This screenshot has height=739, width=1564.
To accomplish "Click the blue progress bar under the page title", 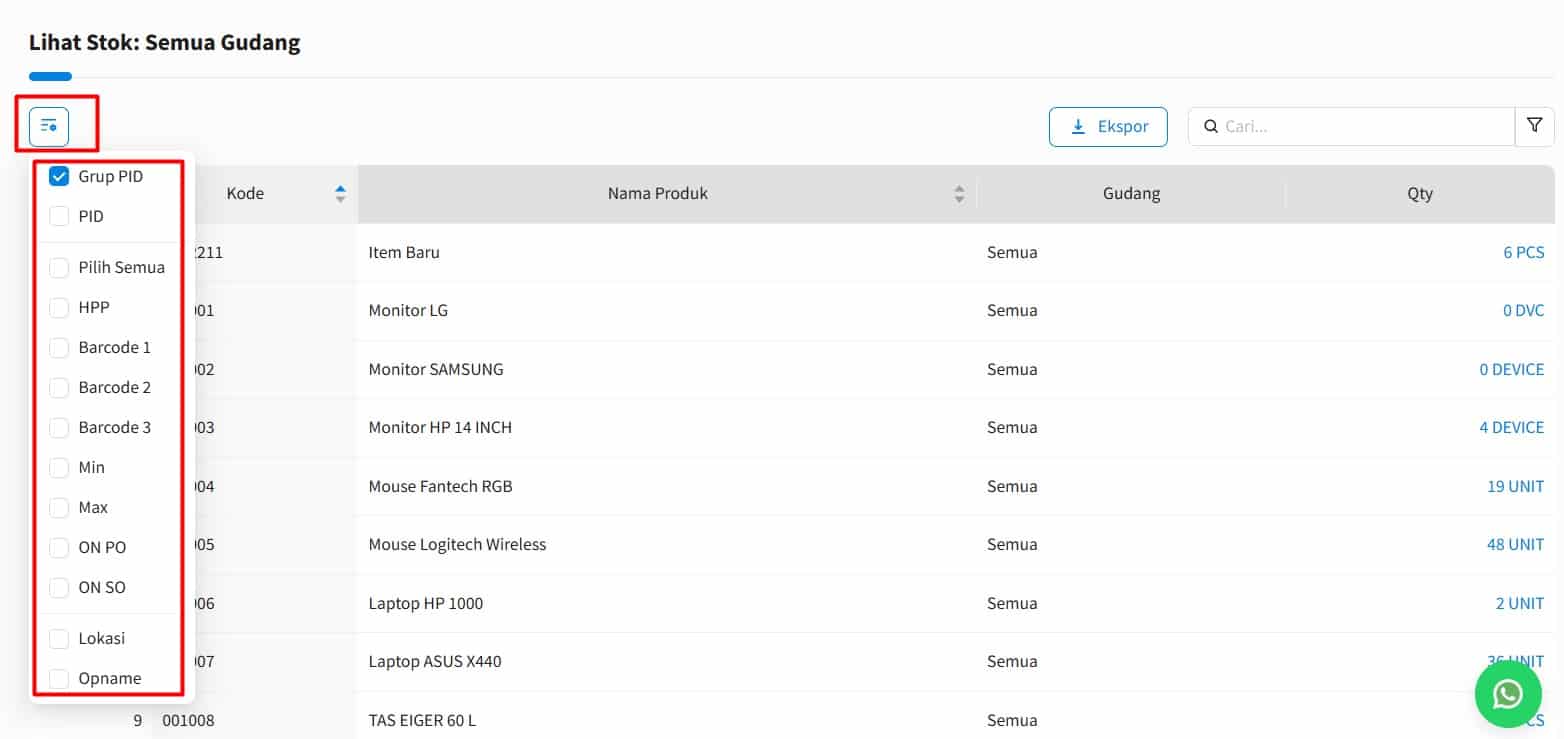I will [x=50, y=76].
